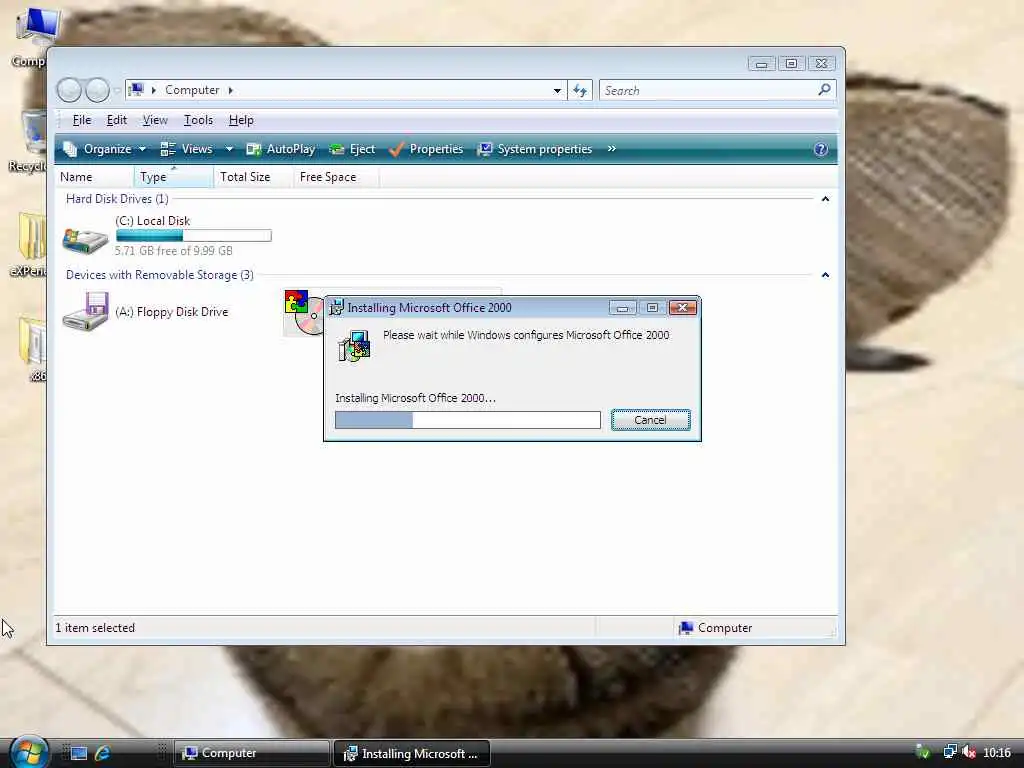Click the Views toolbar icon
1024x768 pixels.
coord(168,150)
